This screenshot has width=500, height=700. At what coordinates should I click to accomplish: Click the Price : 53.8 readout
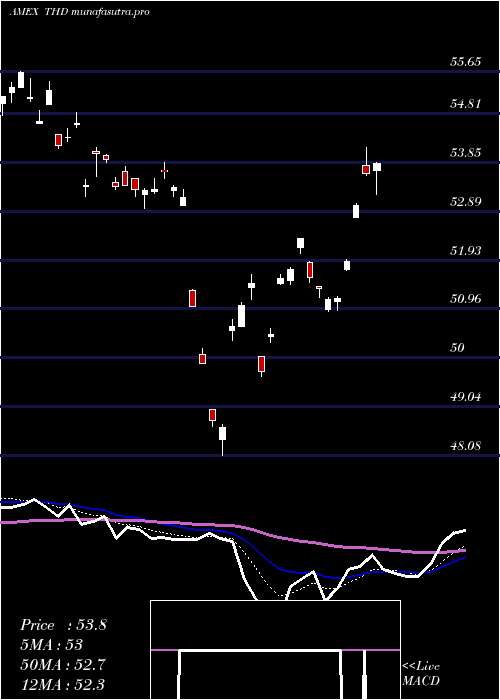(x=63, y=625)
